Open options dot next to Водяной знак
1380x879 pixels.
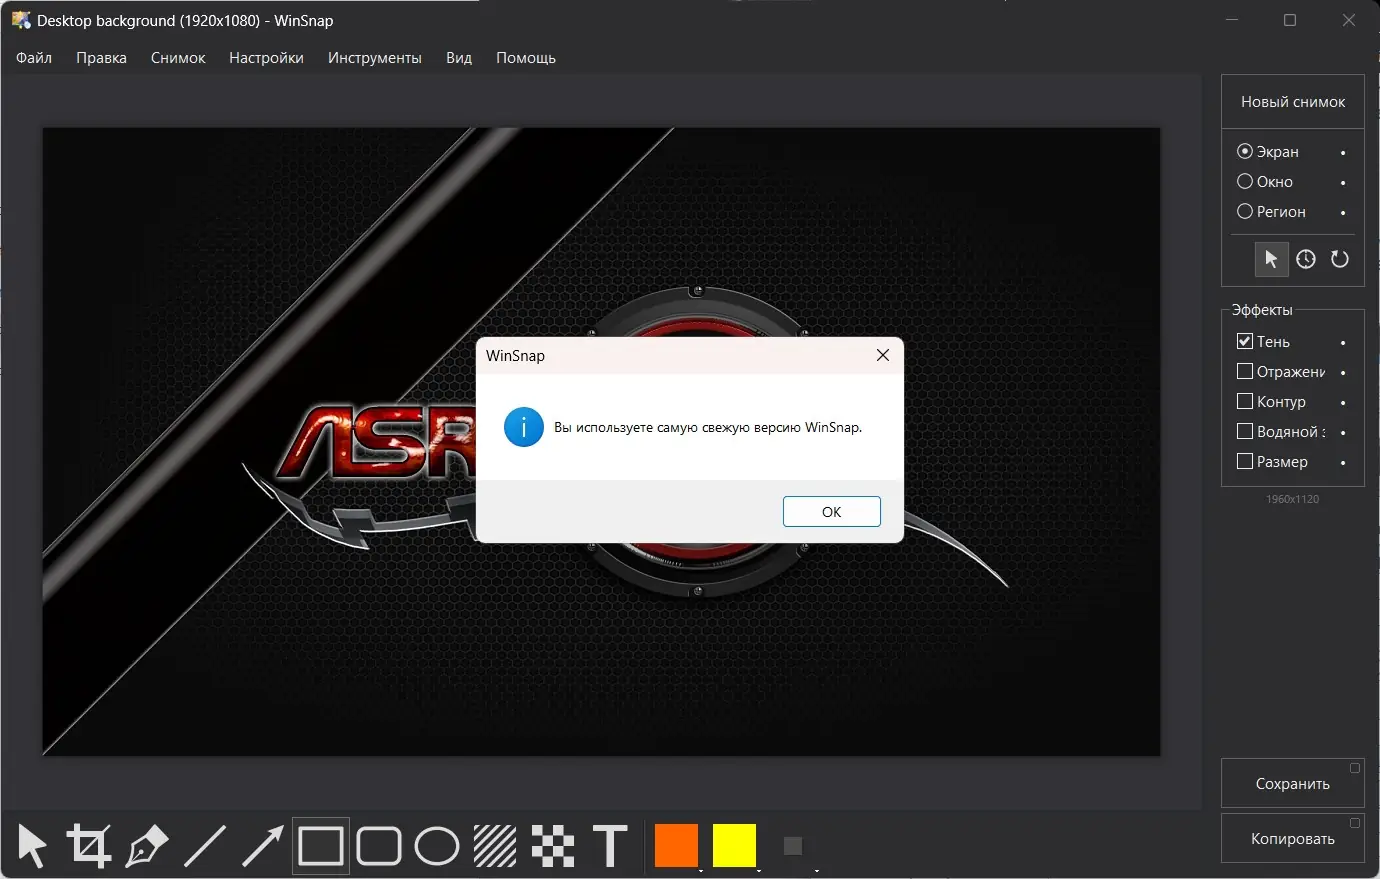1343,433
